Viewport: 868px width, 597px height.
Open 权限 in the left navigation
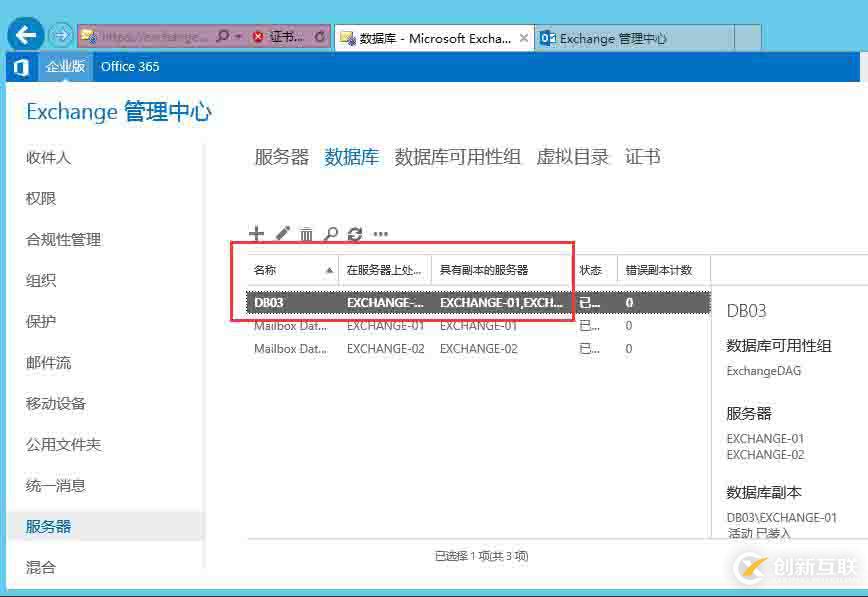[40, 198]
